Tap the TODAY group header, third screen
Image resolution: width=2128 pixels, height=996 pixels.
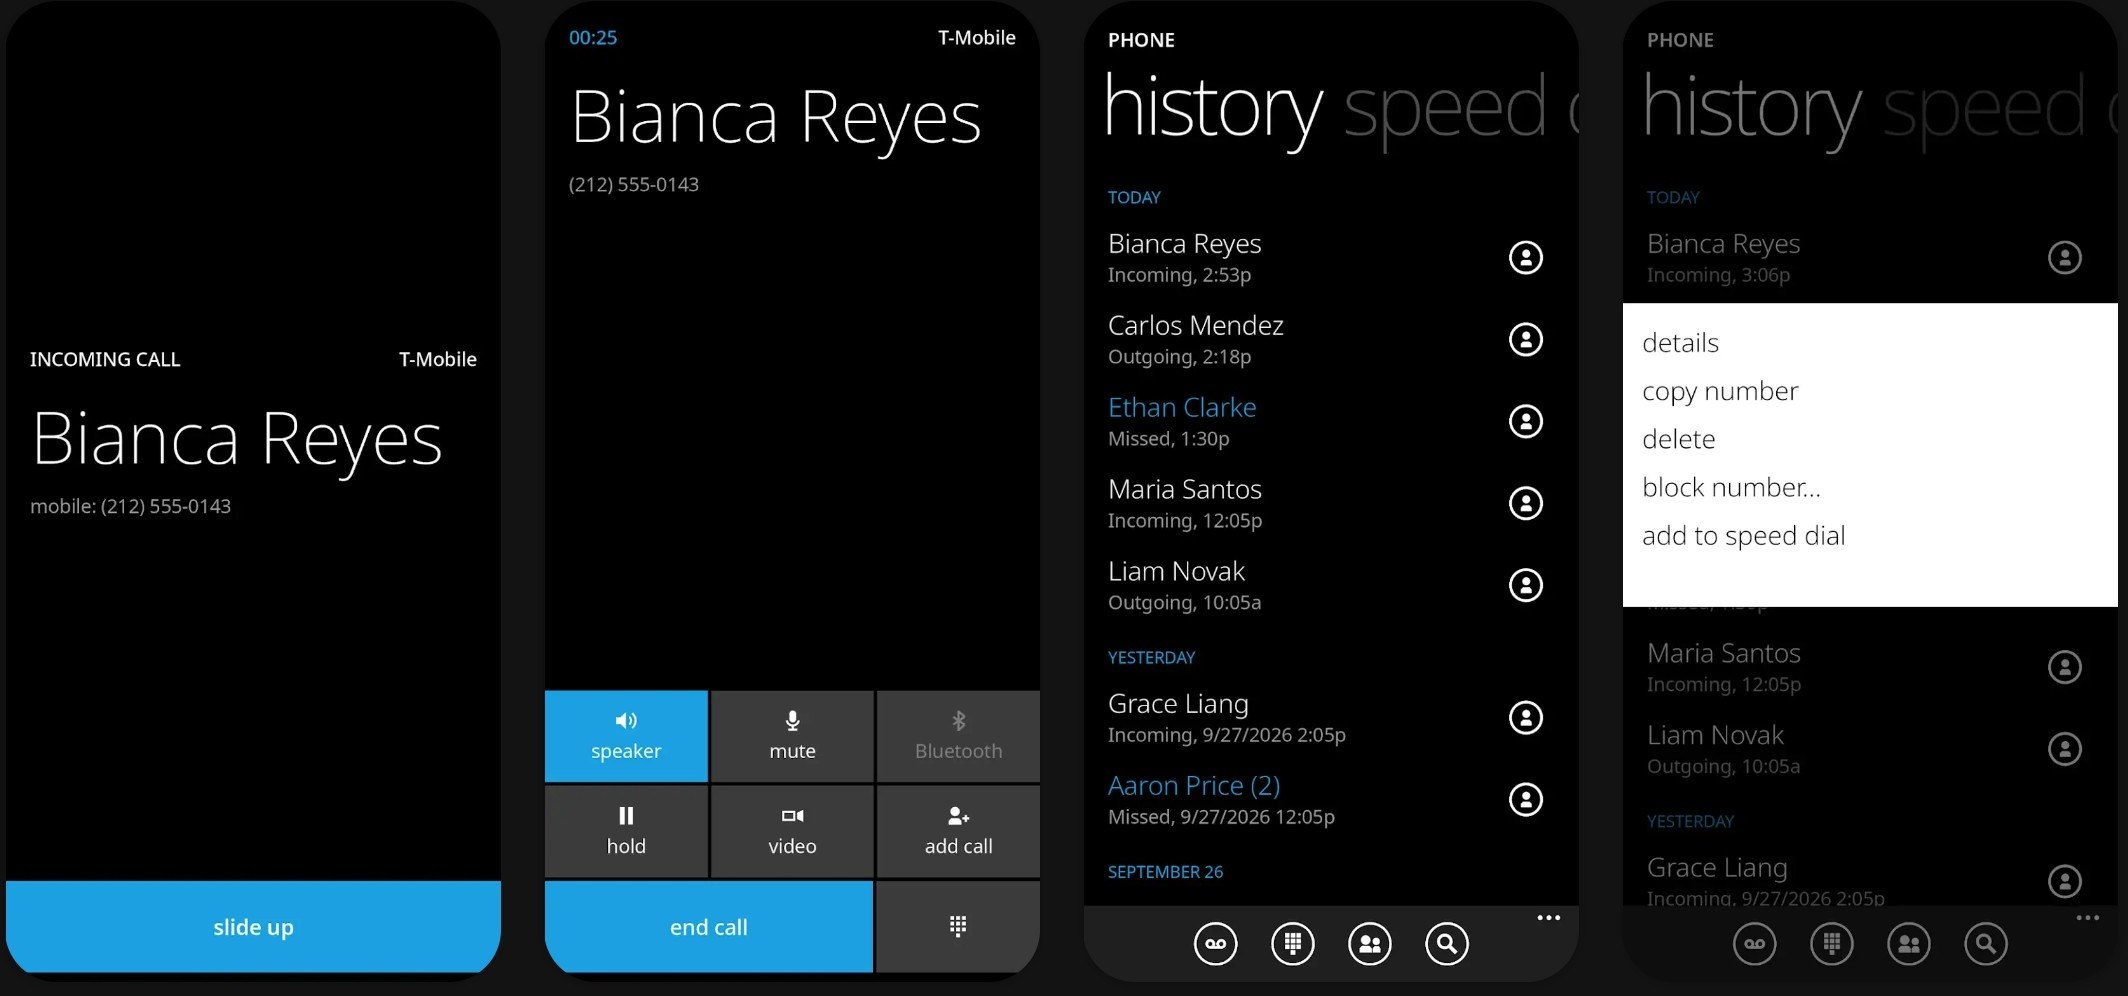coord(1134,198)
